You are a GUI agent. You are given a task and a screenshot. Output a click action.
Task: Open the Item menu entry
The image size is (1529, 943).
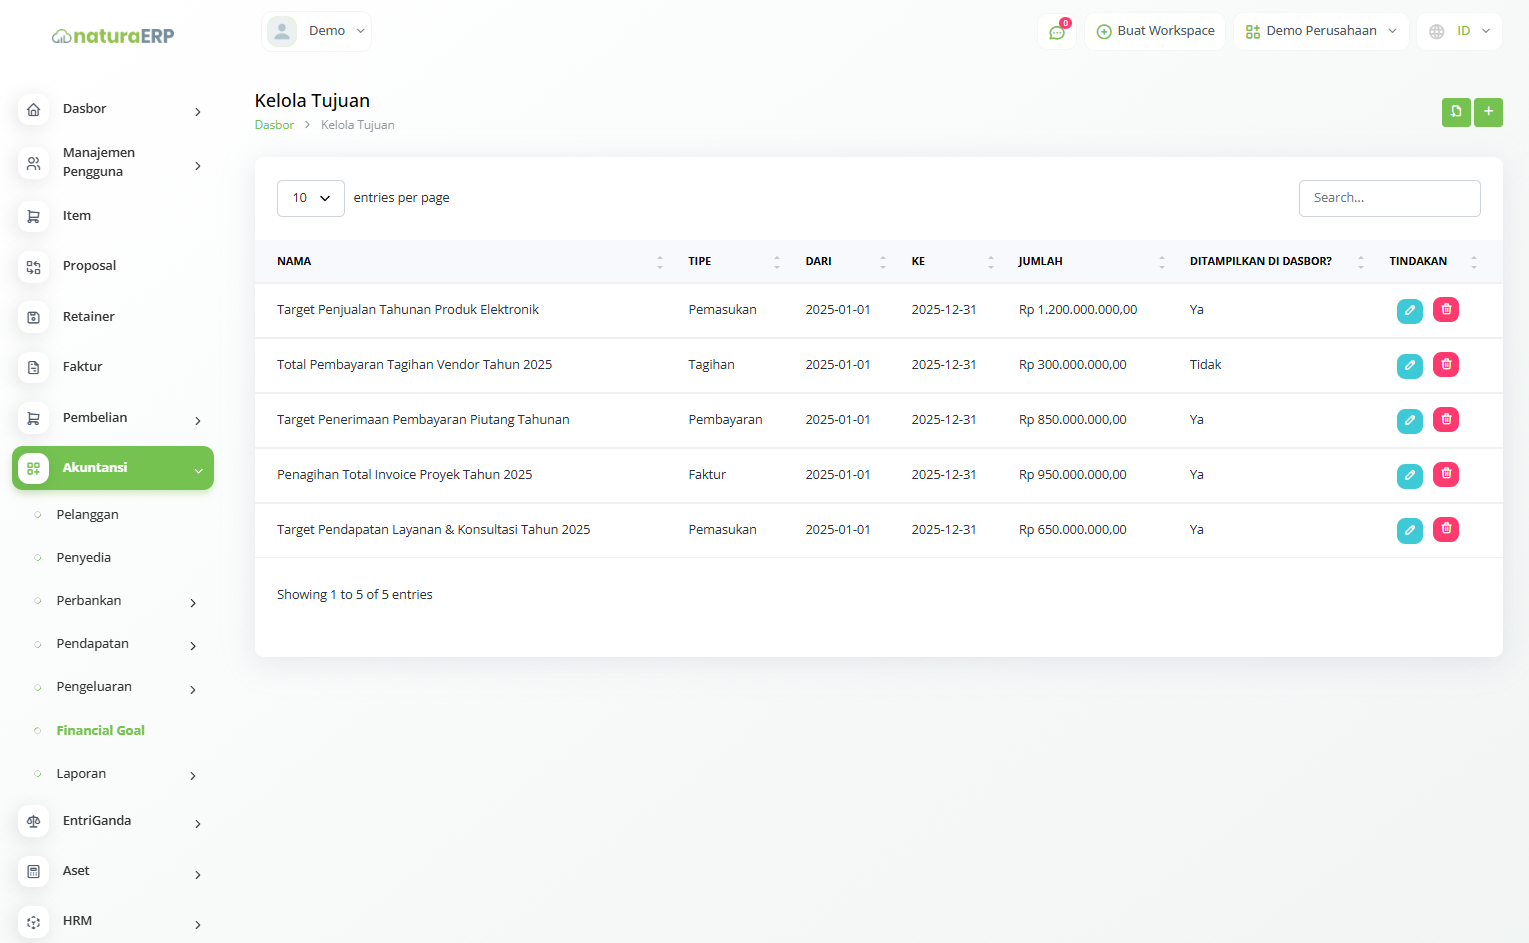[x=77, y=216]
